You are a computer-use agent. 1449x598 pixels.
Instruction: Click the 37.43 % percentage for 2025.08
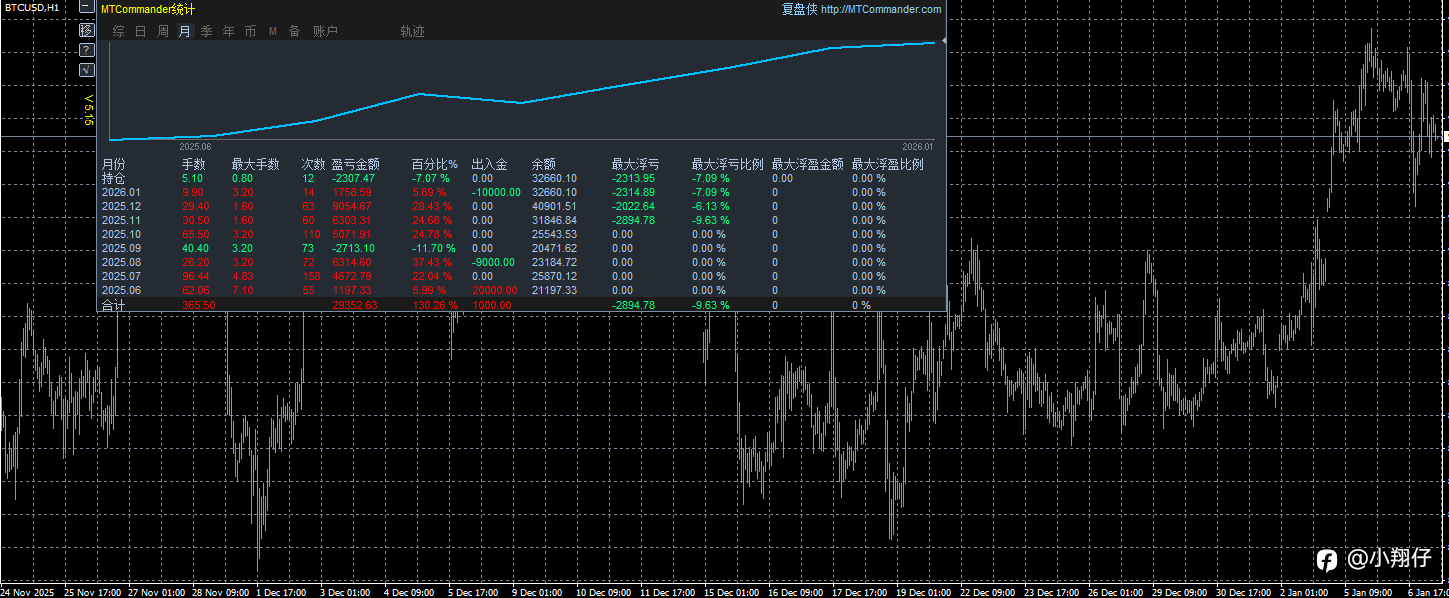[x=431, y=262]
